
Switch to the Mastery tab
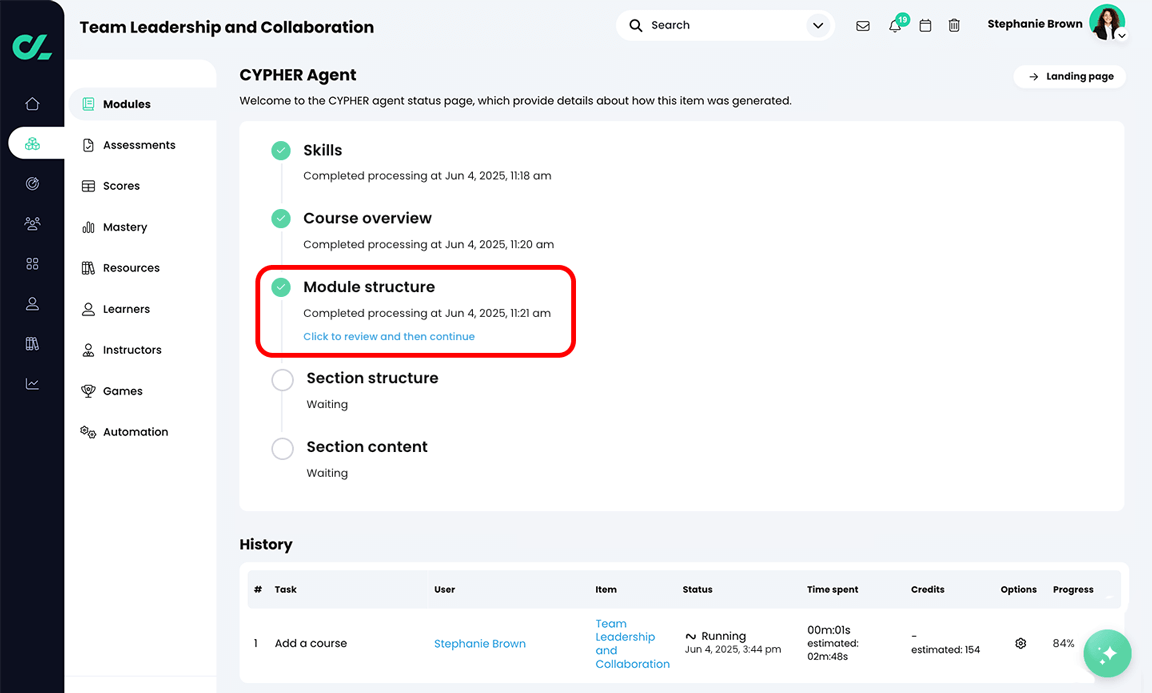point(124,227)
